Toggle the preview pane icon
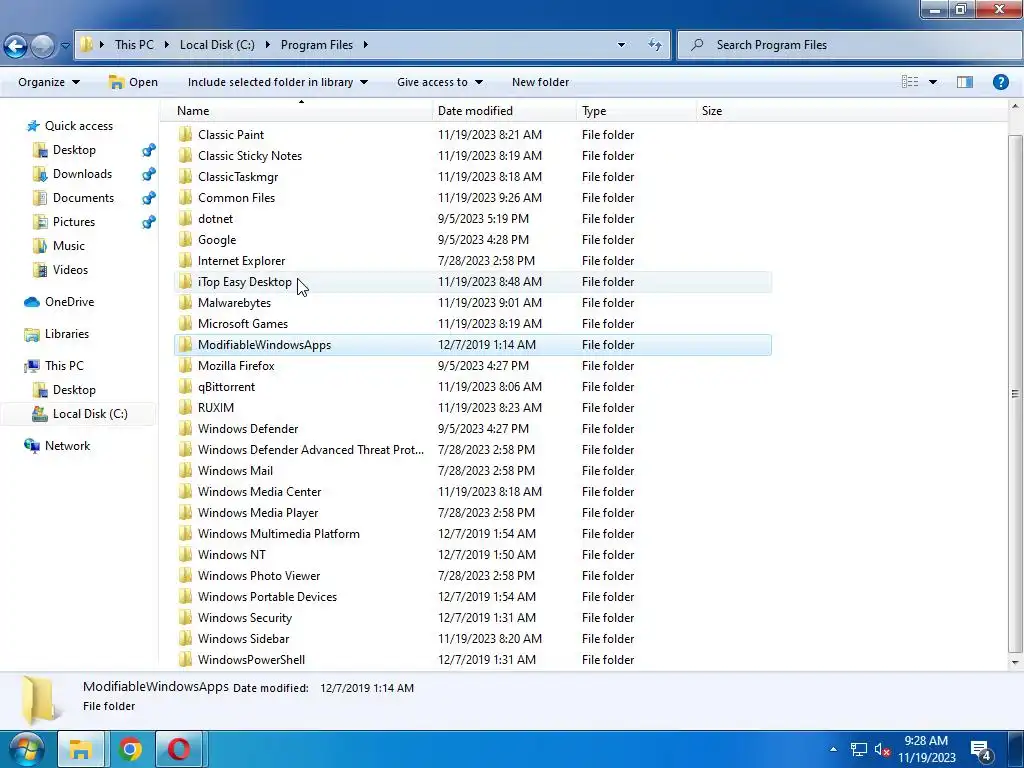This screenshot has height=768, width=1024. pos(965,82)
